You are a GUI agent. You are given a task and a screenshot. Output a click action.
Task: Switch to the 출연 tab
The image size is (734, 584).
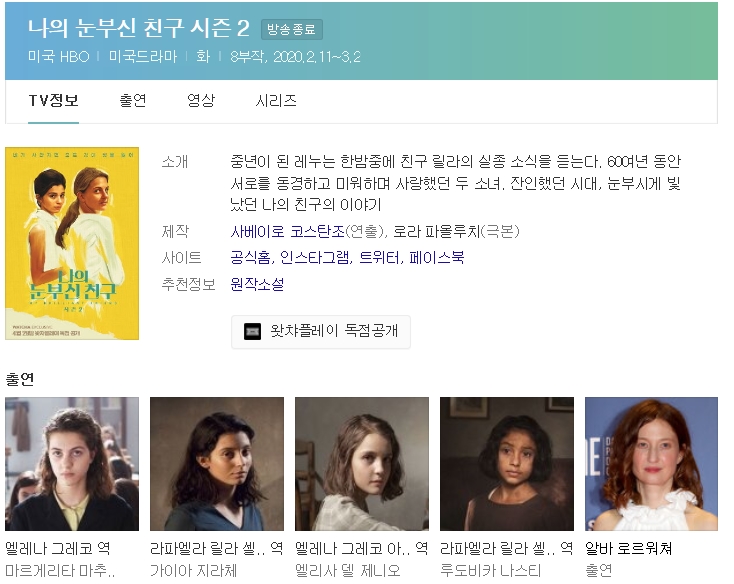pos(133,101)
